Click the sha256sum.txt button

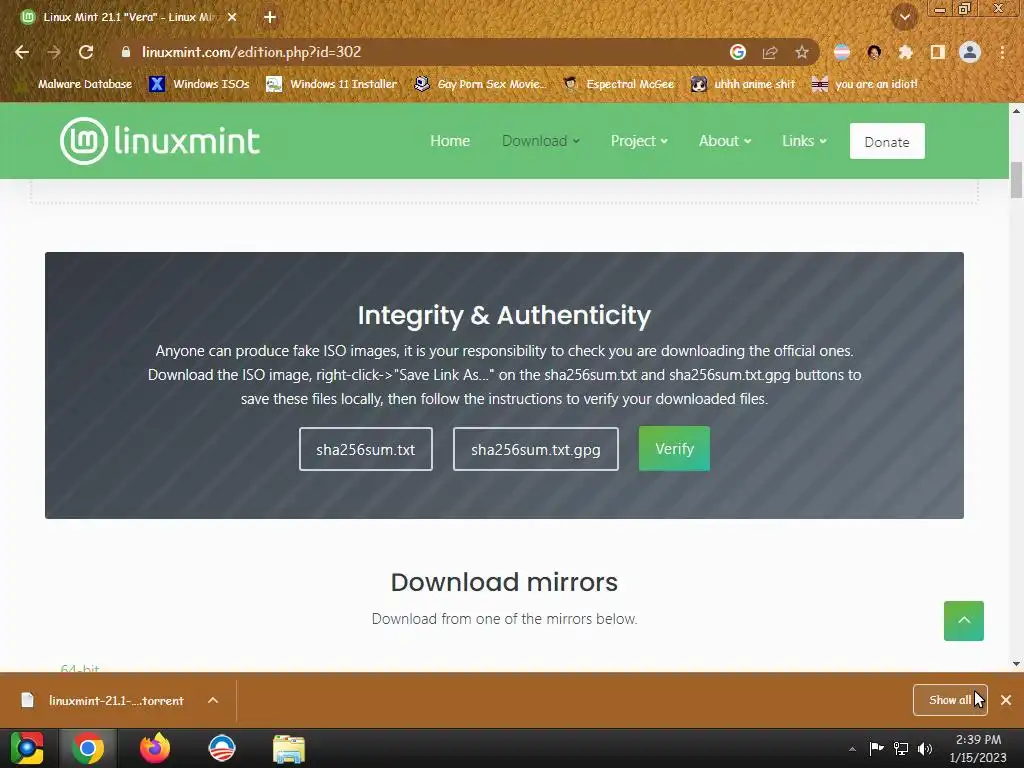click(x=366, y=449)
